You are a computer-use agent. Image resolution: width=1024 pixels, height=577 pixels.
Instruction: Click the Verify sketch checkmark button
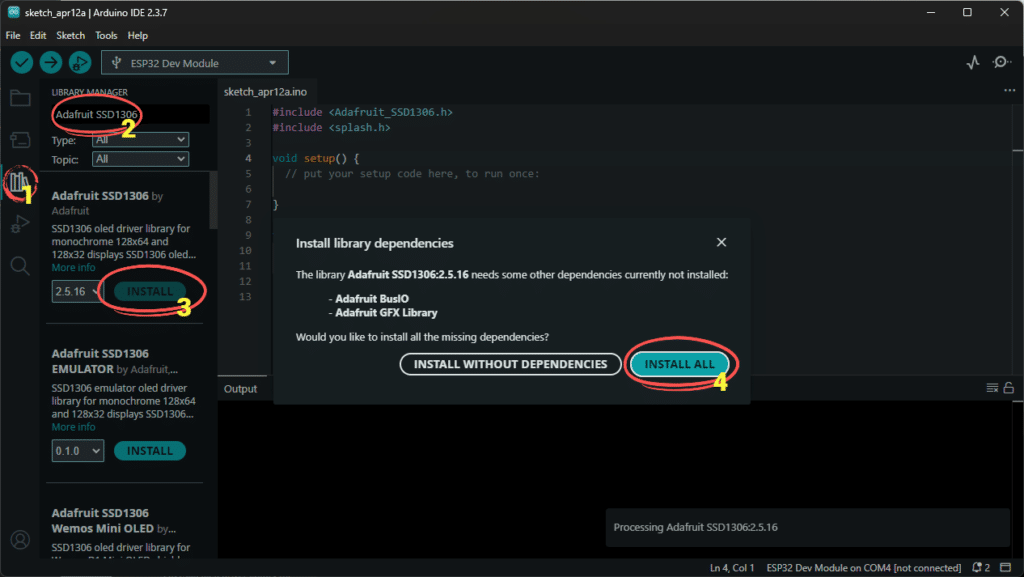22,63
